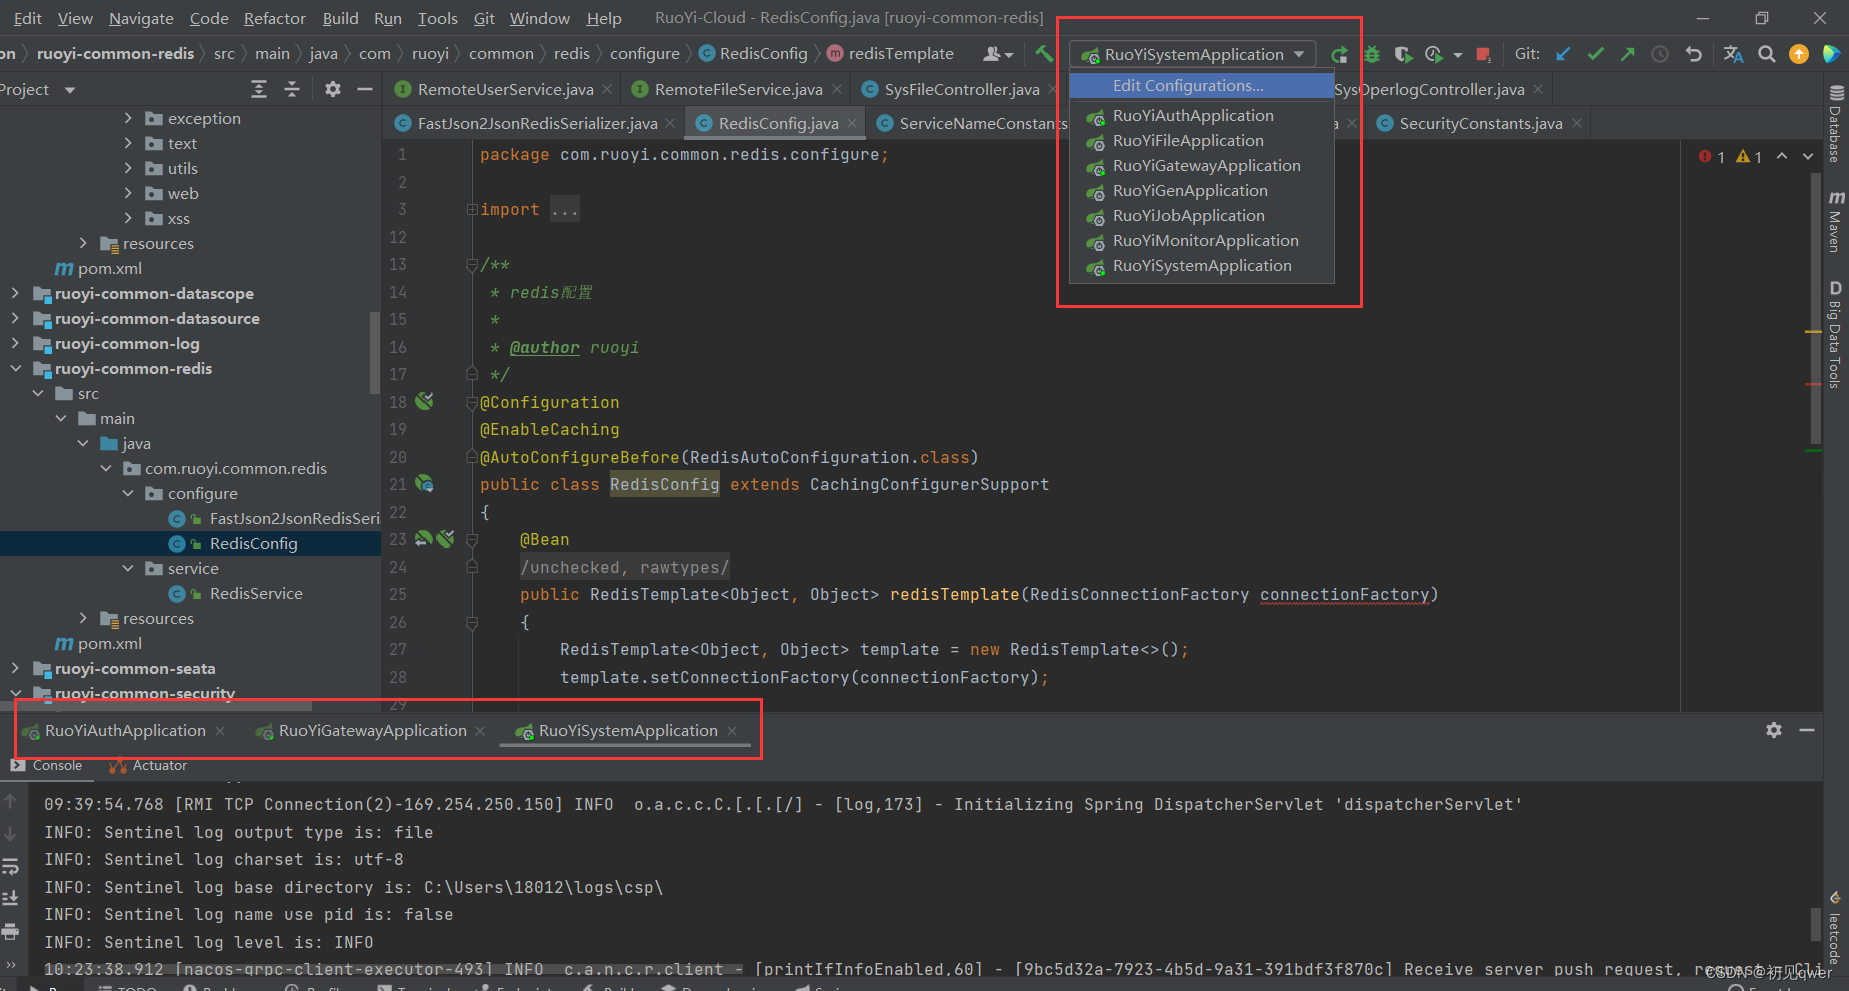Expand ruoyi-common-seata module

15,668
